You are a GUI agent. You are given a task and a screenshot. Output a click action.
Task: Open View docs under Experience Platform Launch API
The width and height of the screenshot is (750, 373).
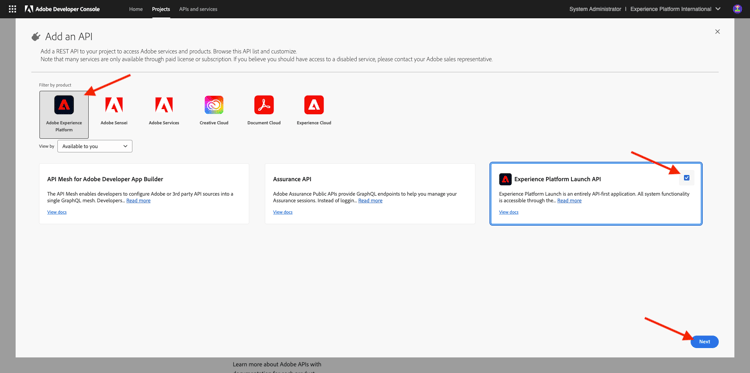coord(509,212)
